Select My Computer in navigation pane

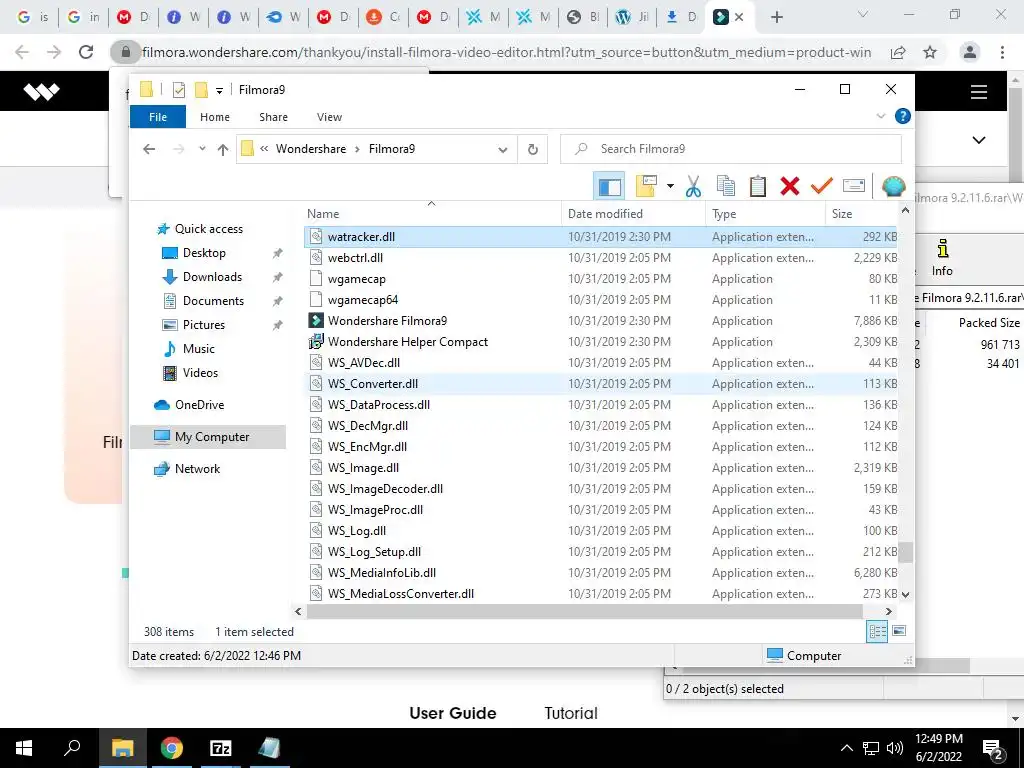point(208,437)
